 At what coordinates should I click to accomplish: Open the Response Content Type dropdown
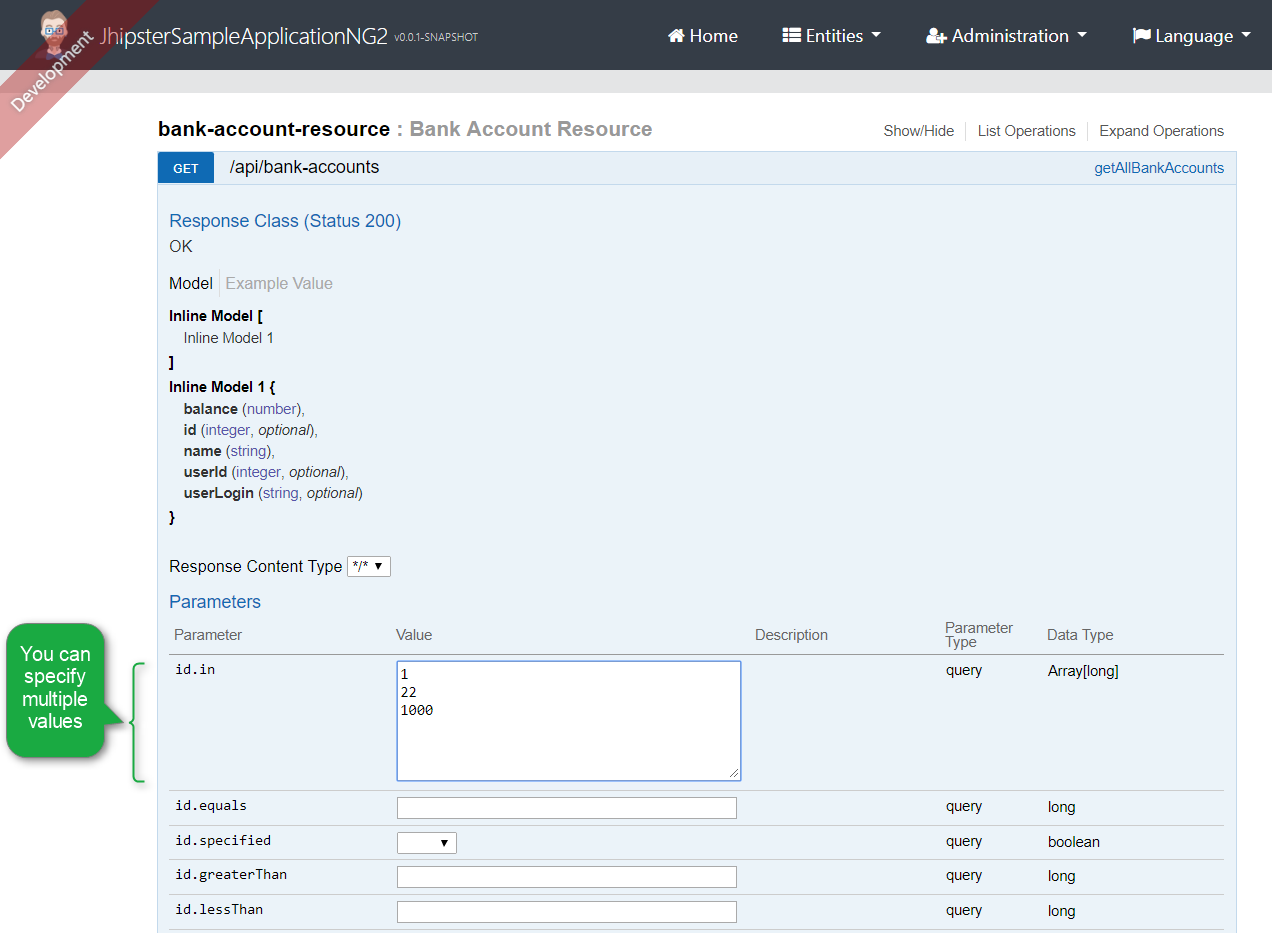(x=368, y=566)
